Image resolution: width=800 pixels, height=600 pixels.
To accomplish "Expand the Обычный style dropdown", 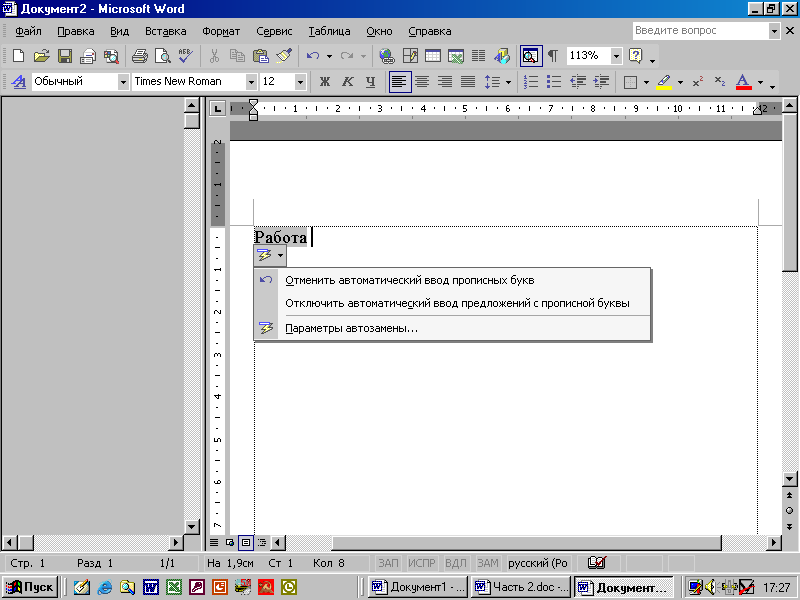I will [x=123, y=82].
